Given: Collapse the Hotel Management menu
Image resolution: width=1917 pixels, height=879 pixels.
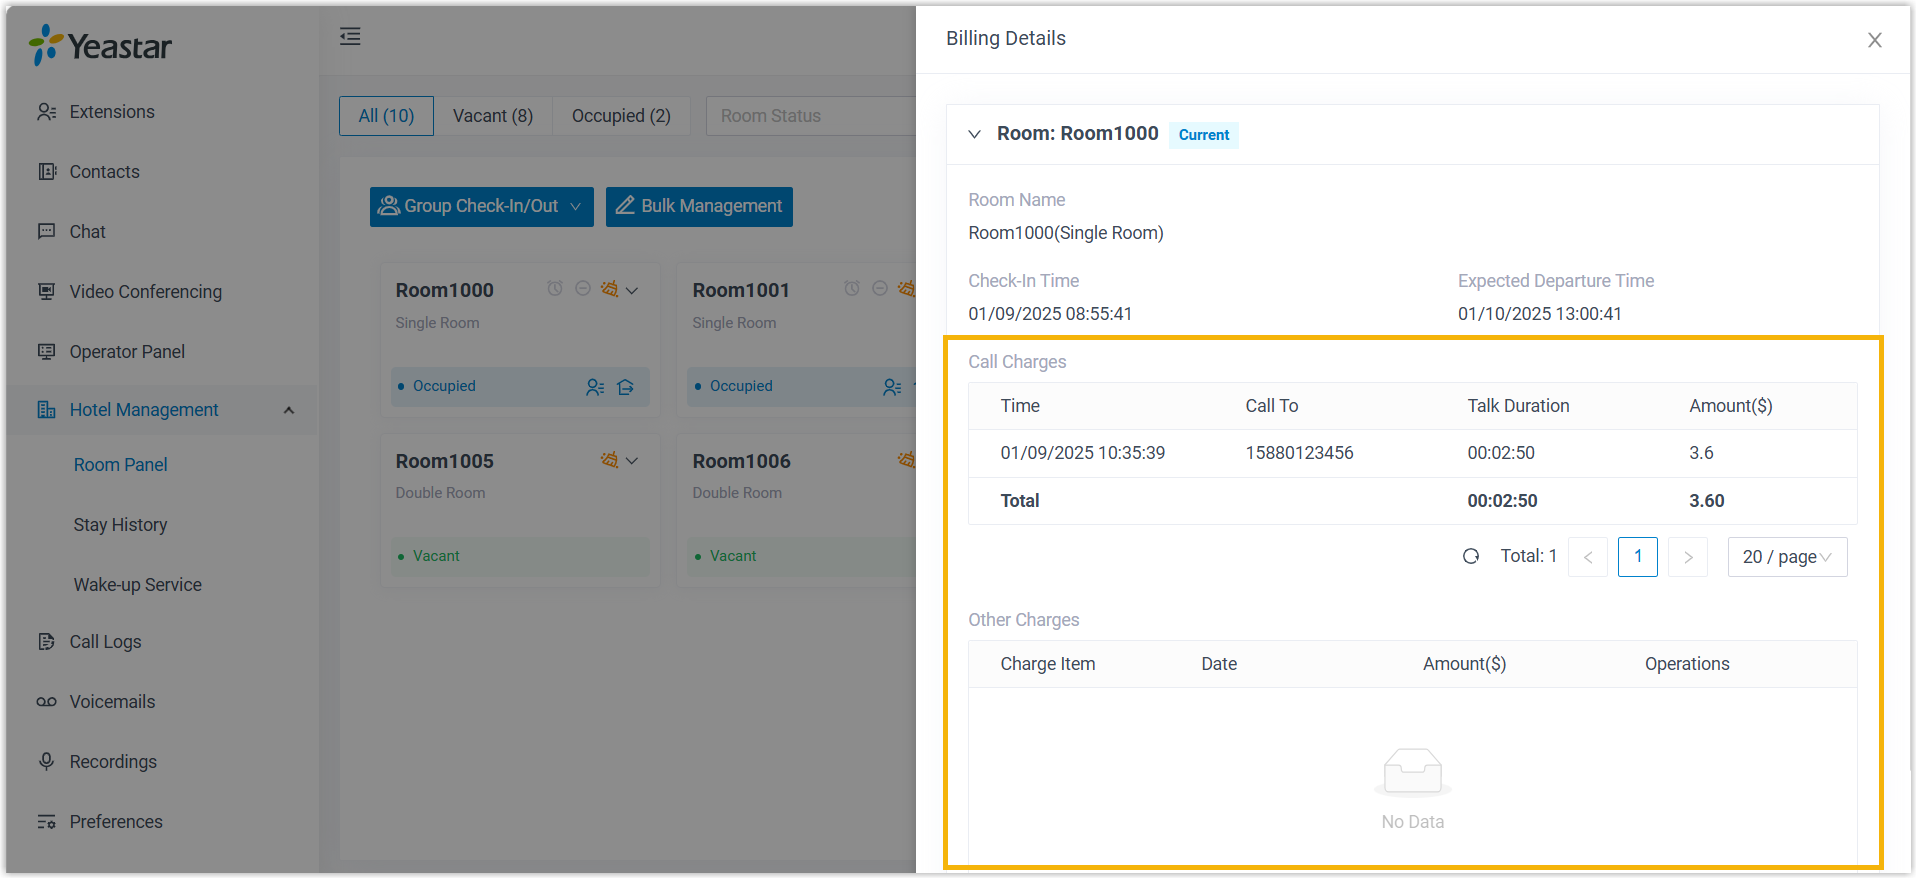Looking at the screenshot, I should point(289,410).
